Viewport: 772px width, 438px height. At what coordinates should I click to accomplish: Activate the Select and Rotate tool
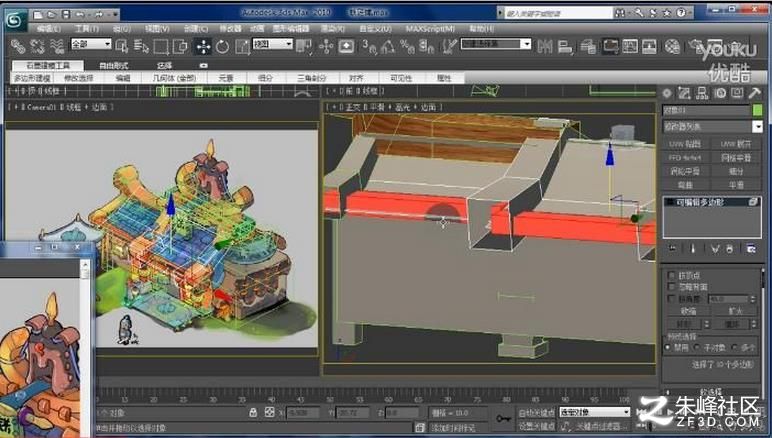point(223,47)
